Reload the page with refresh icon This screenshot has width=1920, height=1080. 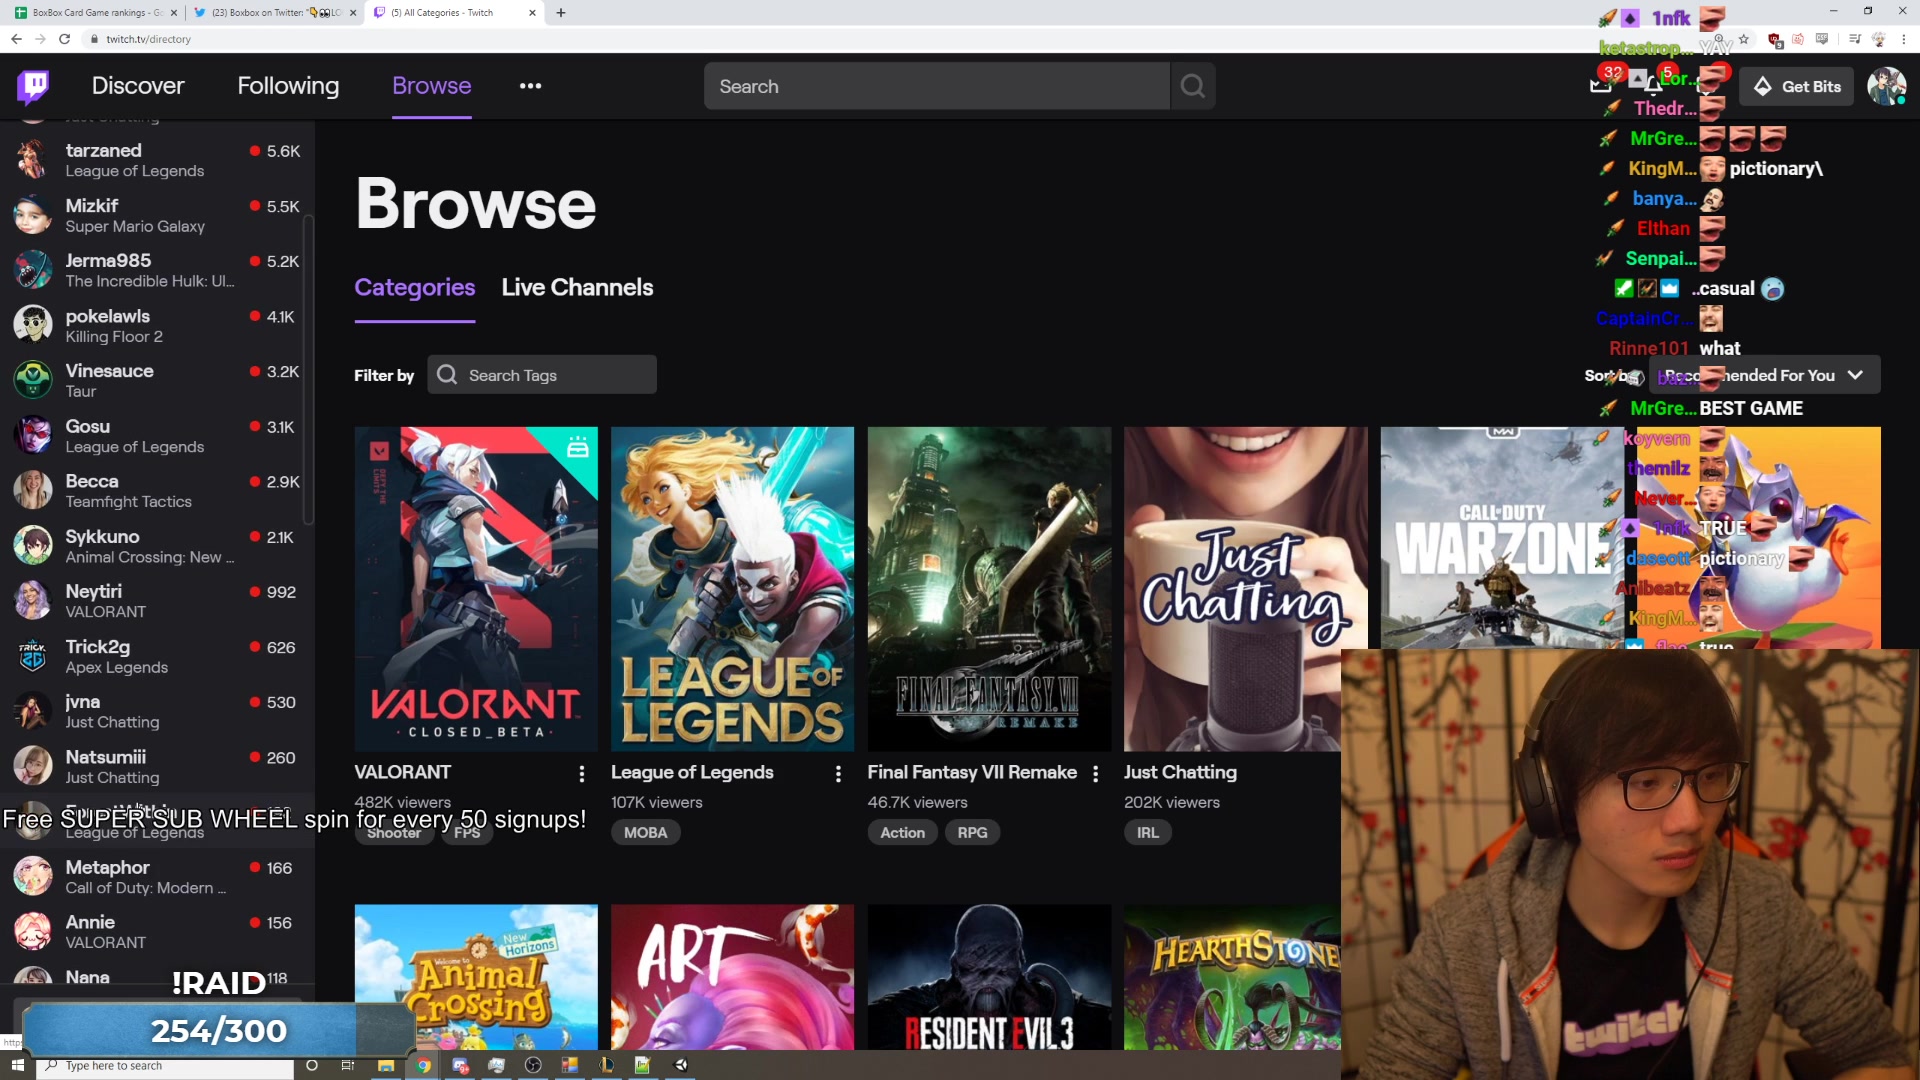coord(64,39)
